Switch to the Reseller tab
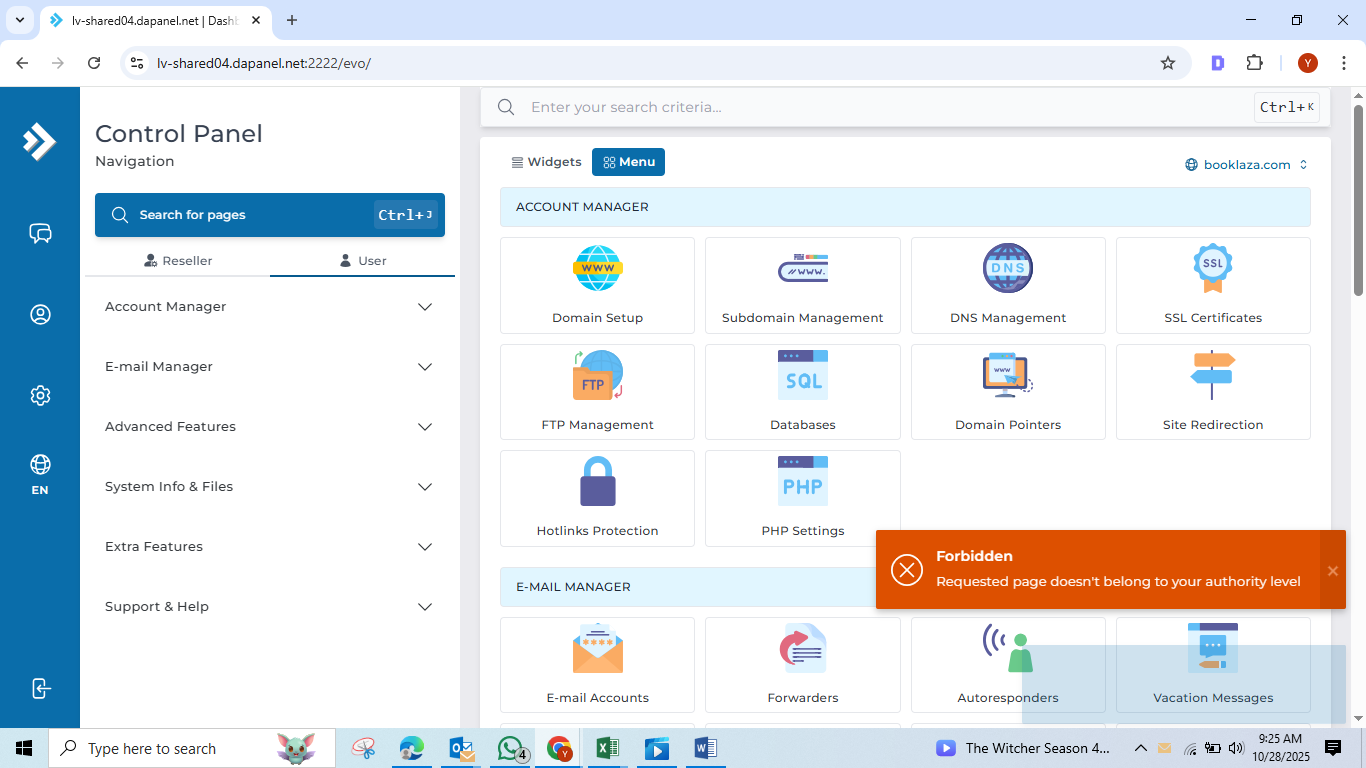Image resolution: width=1366 pixels, height=768 pixels. (x=178, y=261)
